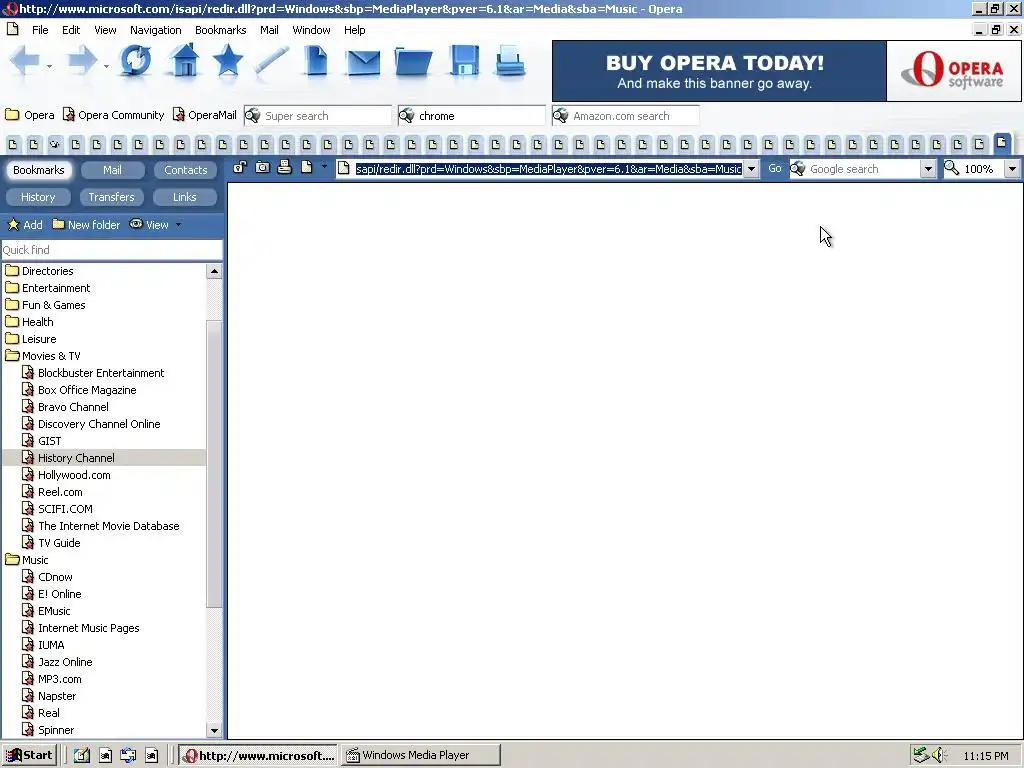This screenshot has height=768, width=1024.
Task: Open file with blue folder icon
Action: coord(413,63)
